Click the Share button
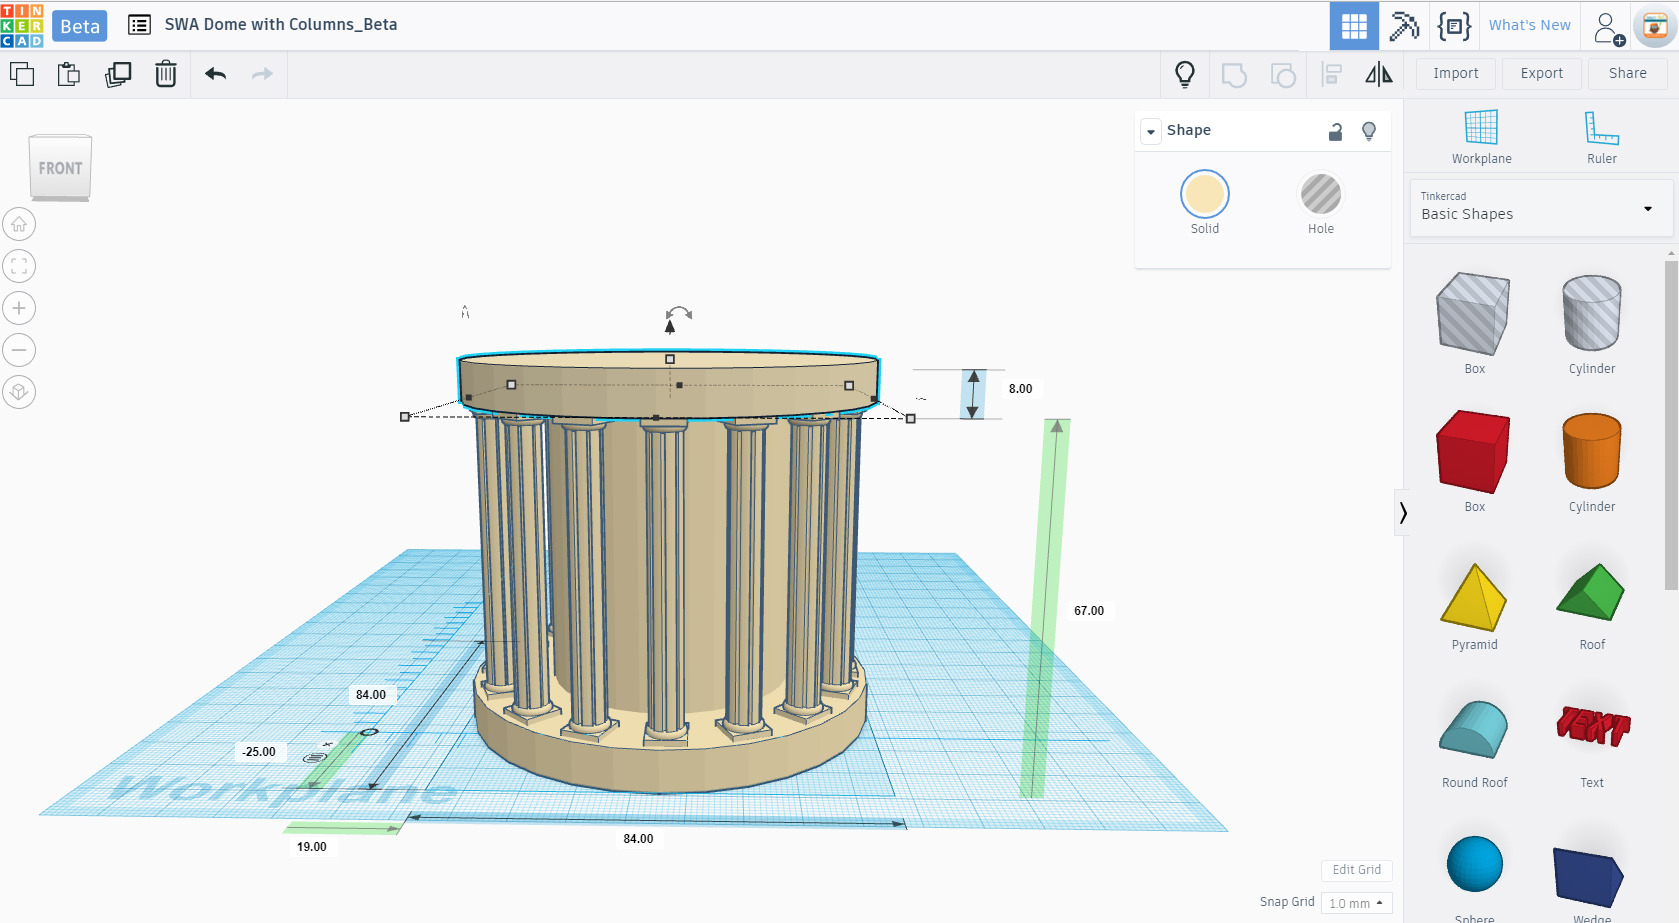Viewport: 1679px width, 923px height. (x=1627, y=74)
